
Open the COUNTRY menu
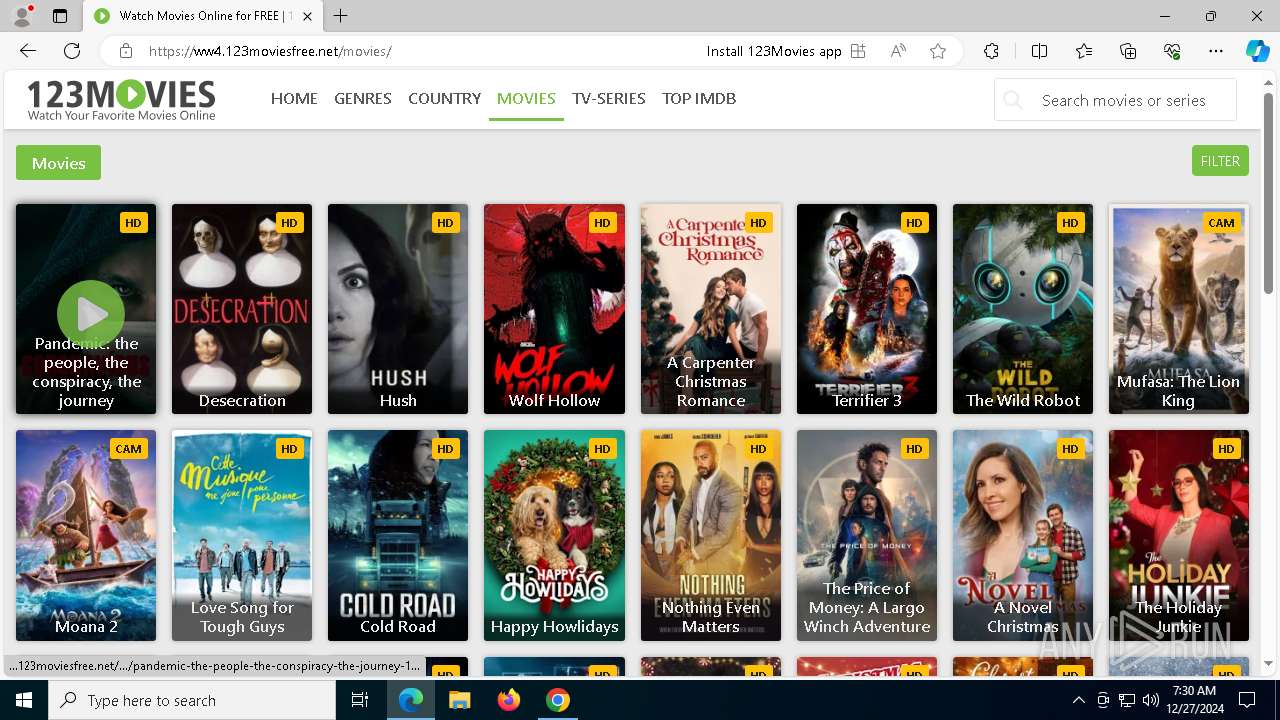[x=444, y=98]
